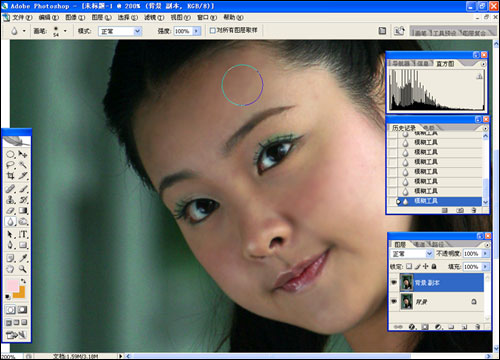Open the 文件 (File) menu
Image resolution: width=500 pixels, height=360 pixels.
[x=22, y=17]
